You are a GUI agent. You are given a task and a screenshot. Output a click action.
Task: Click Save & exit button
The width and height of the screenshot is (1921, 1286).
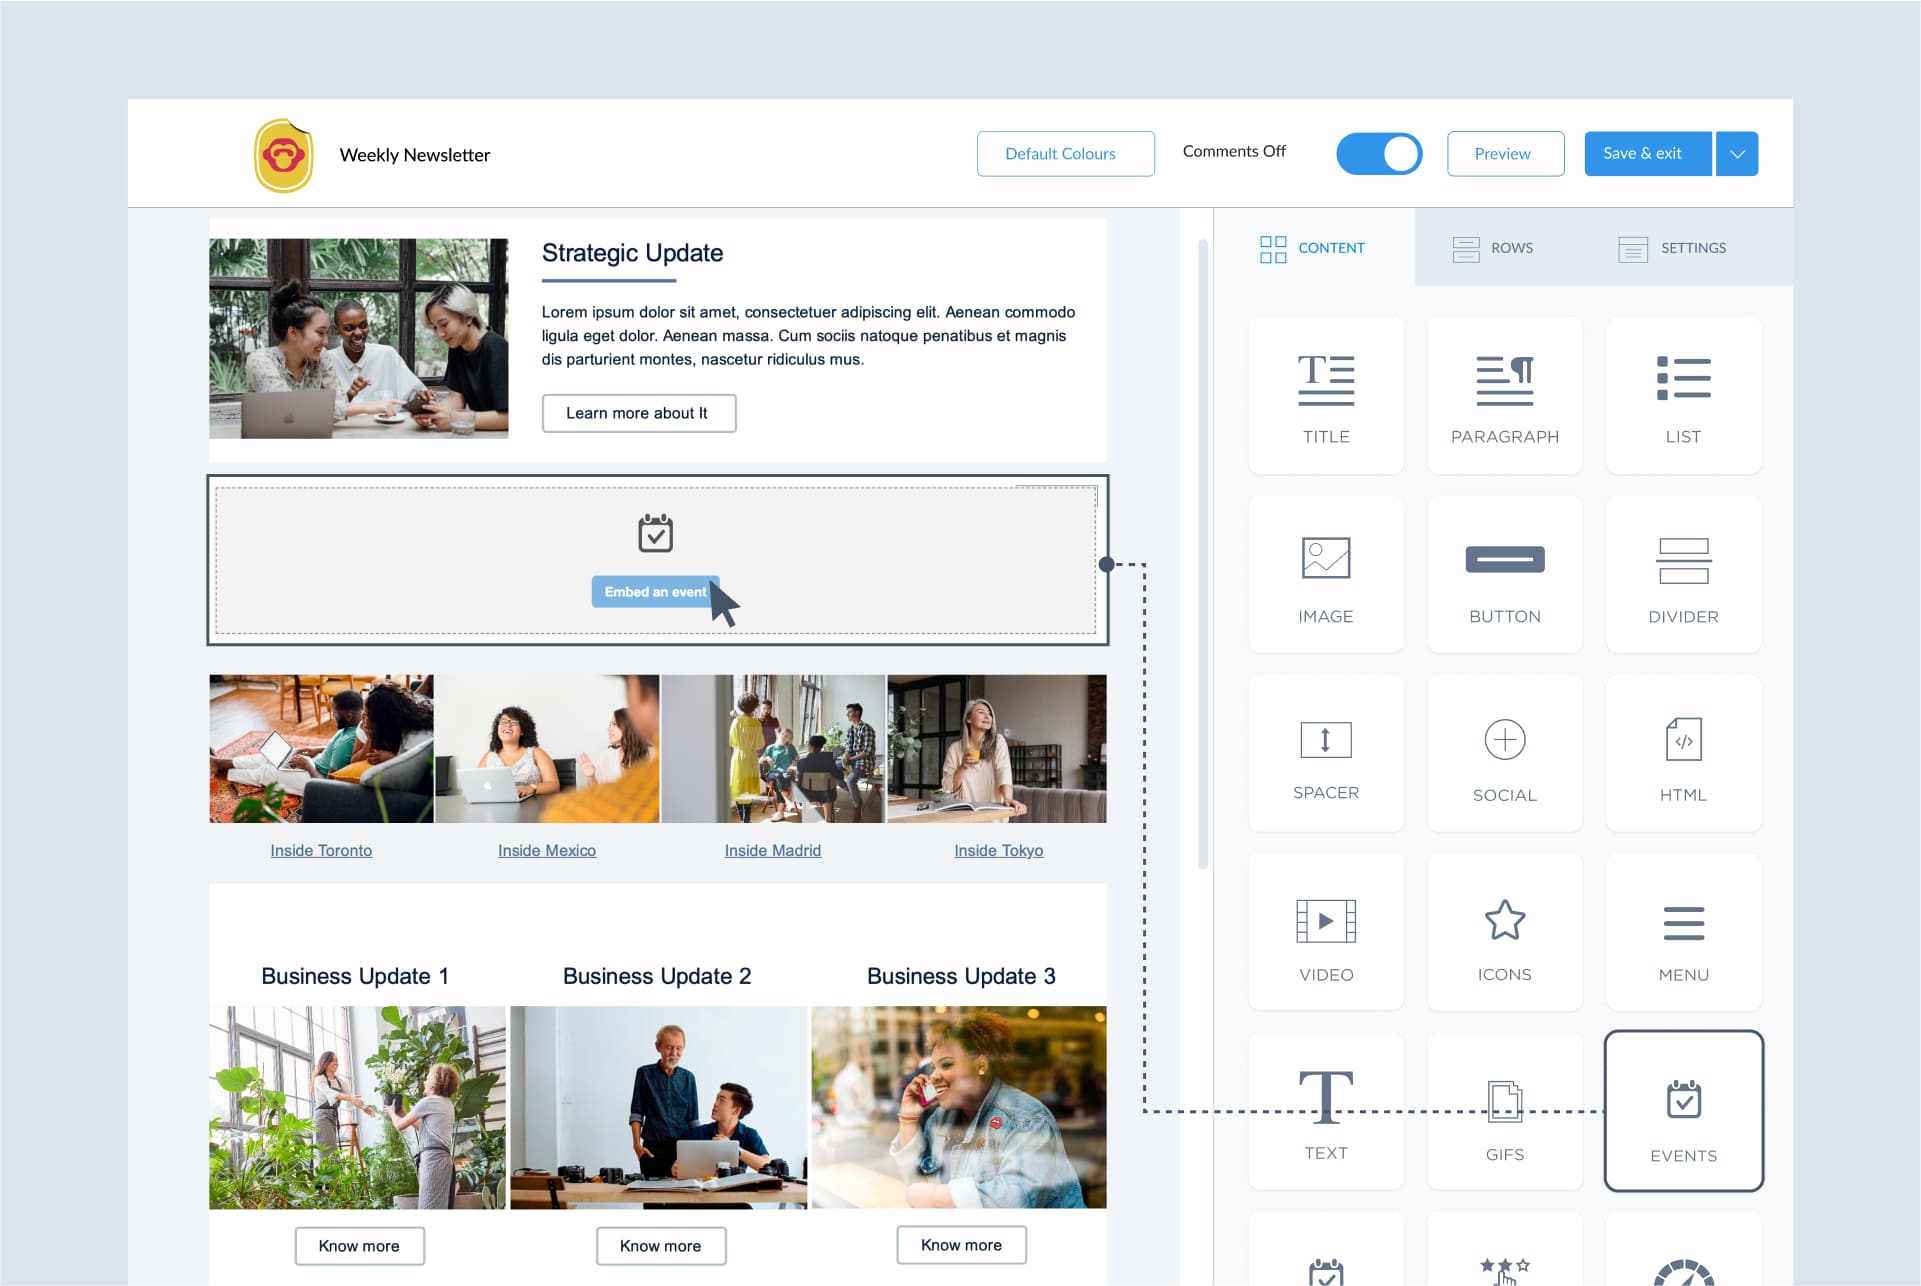click(x=1647, y=152)
